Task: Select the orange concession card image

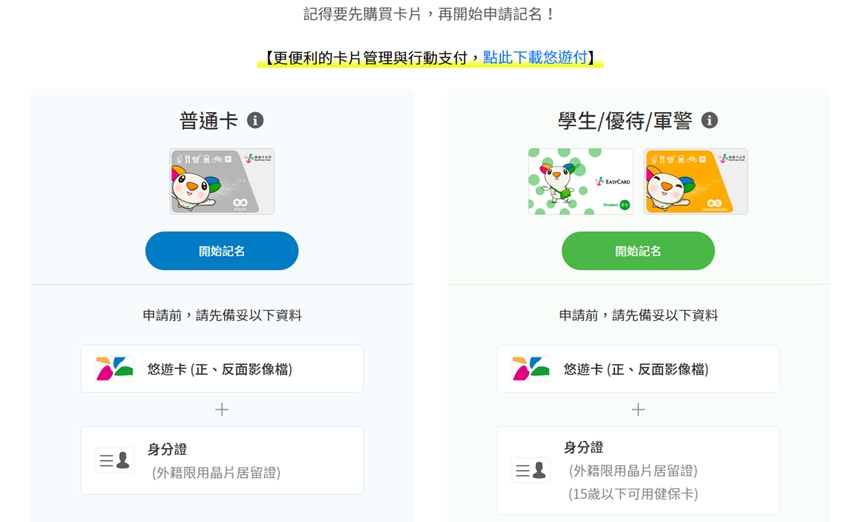Action: [696, 182]
